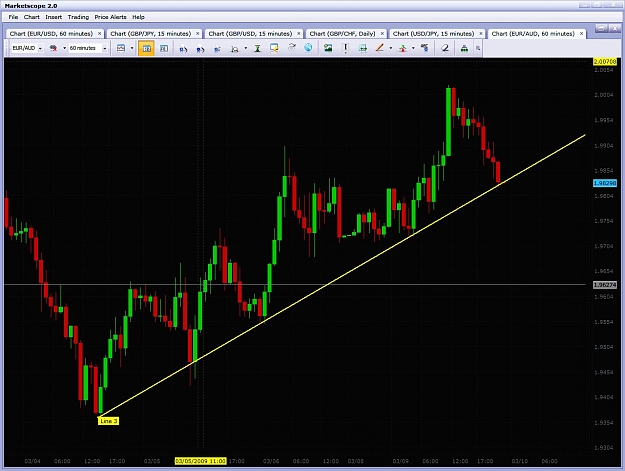Click the blue globe icon in the toolbar
The height and width of the screenshot is (471, 625).
coord(308,48)
